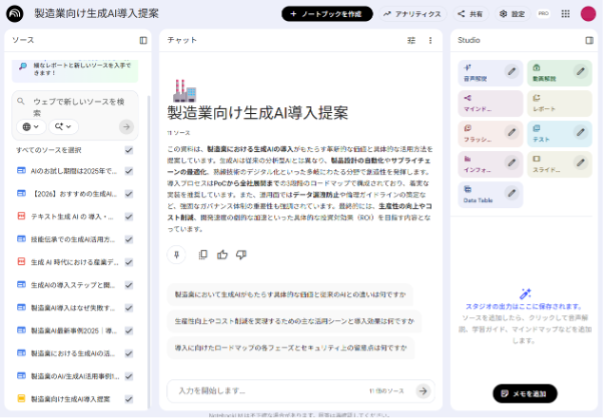Open the web source type dropdown with globe
This screenshot has height=418, width=604.
point(31,127)
